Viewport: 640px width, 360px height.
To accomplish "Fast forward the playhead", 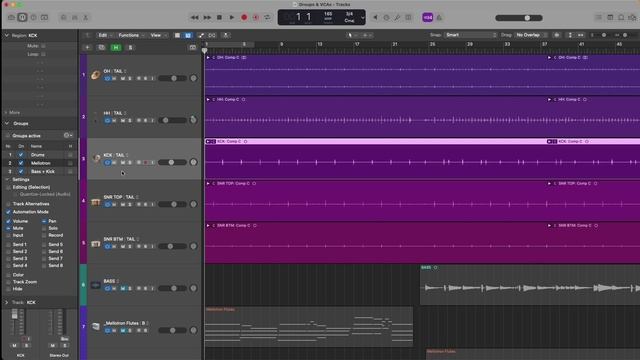I will coord(207,18).
